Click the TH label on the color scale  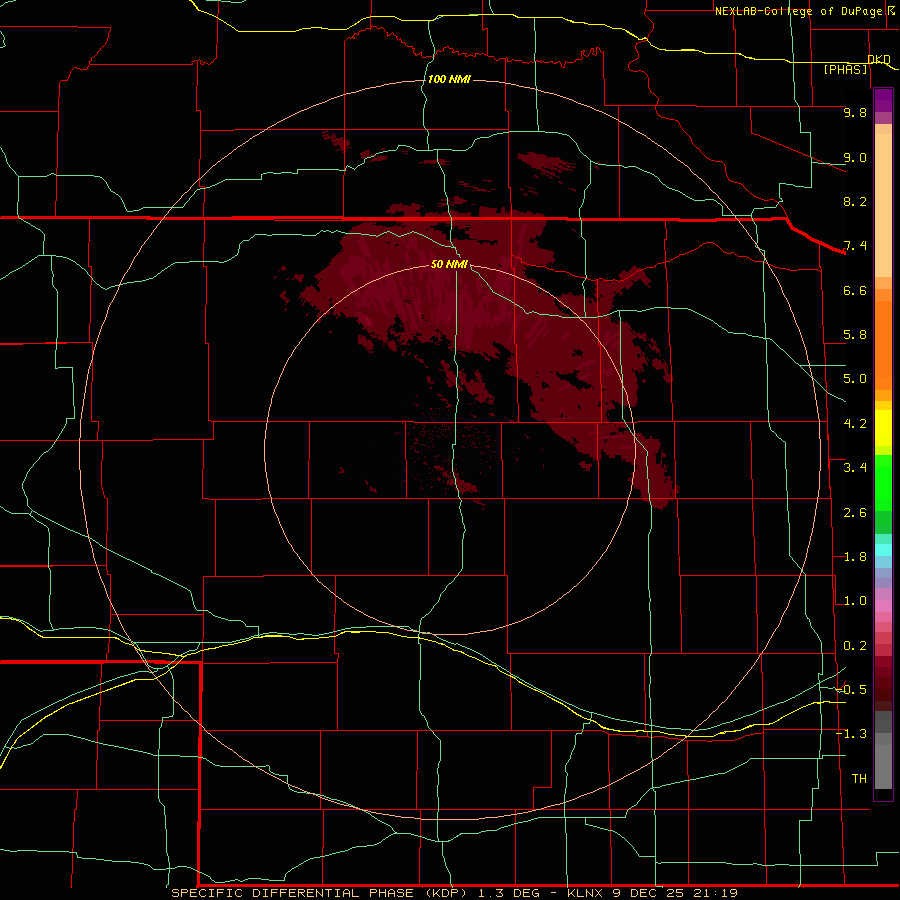pos(859,779)
